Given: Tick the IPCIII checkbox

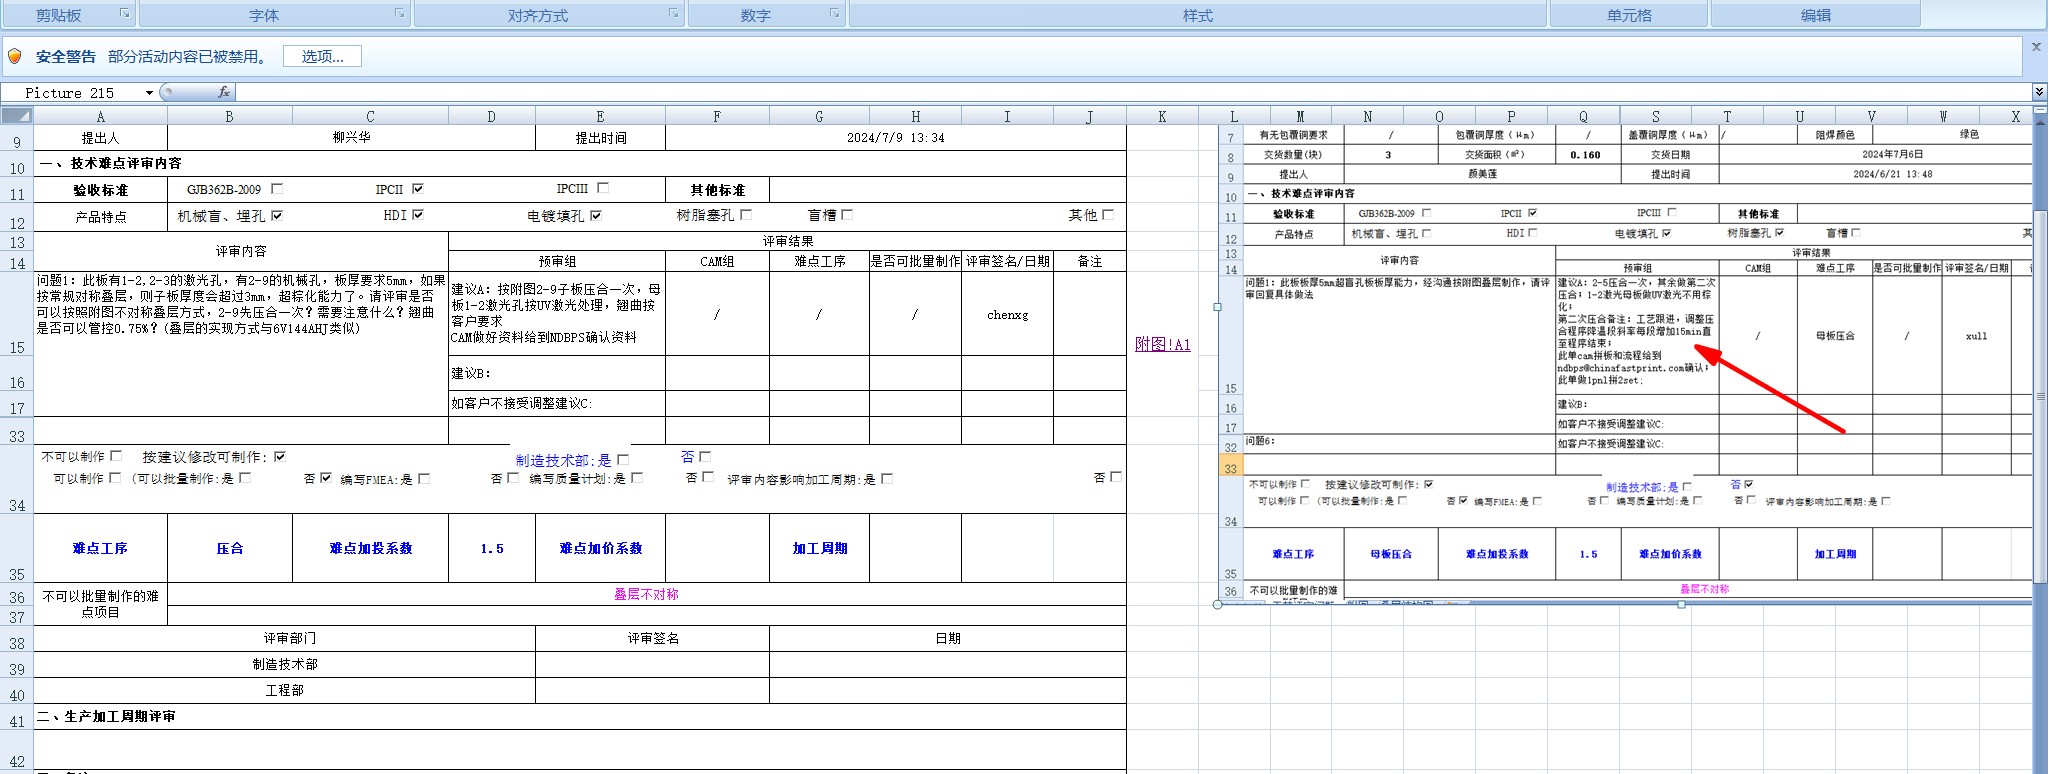Looking at the screenshot, I should pos(603,187).
